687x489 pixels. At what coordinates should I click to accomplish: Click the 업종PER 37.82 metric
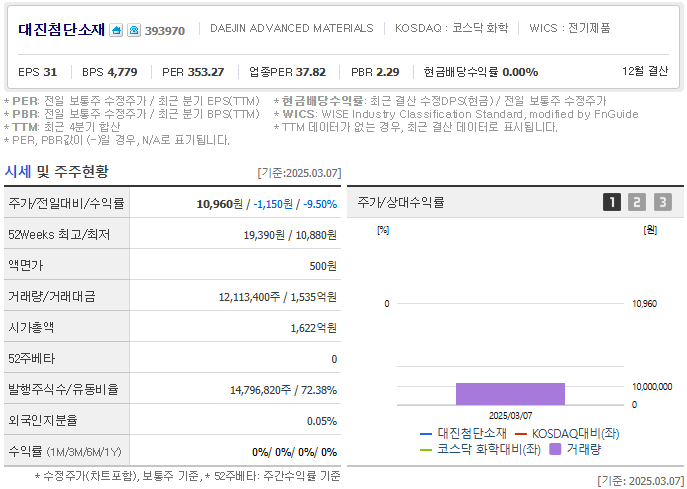tap(287, 72)
